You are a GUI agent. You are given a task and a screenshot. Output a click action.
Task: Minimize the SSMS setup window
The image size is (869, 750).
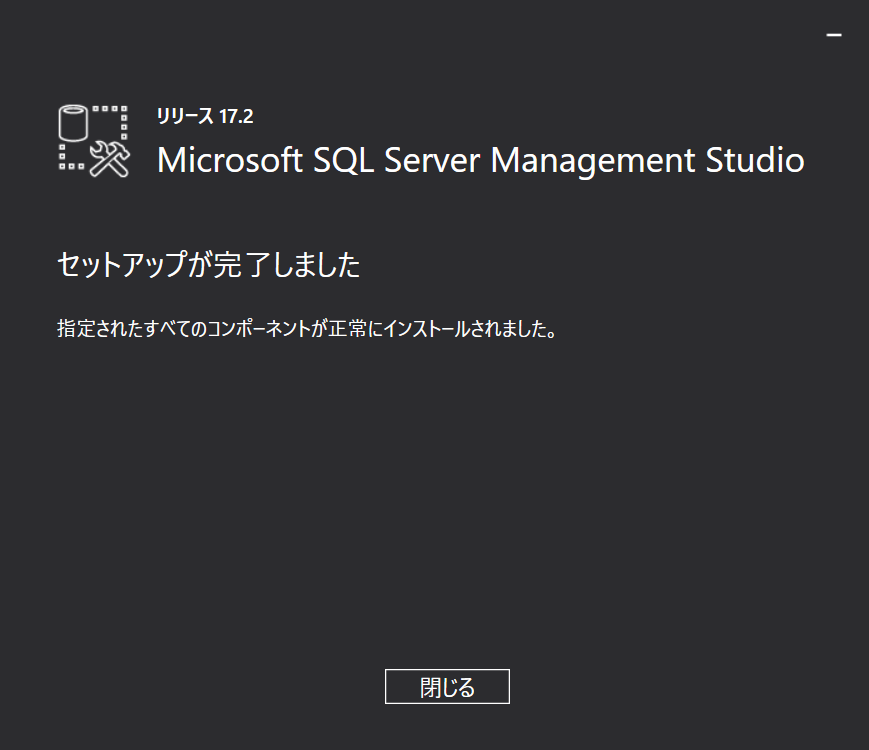coord(834,35)
